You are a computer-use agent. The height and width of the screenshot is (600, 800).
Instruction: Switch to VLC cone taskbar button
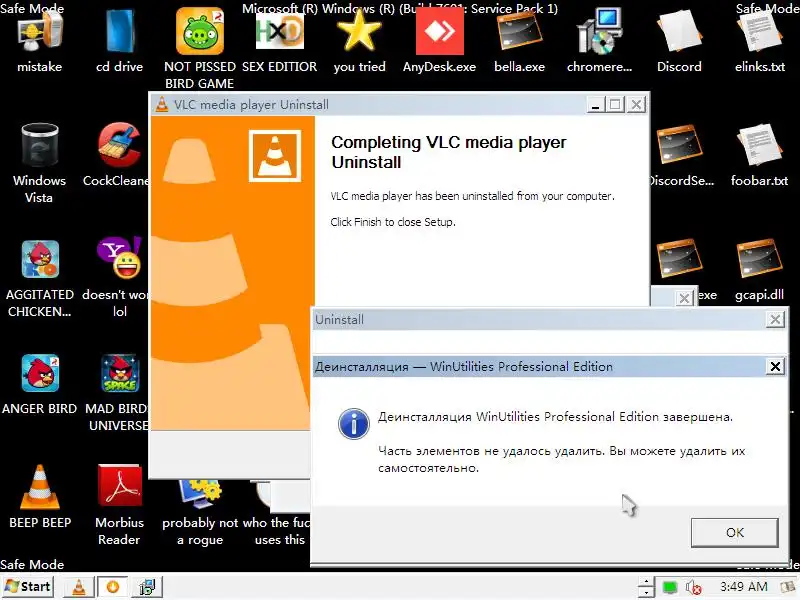click(79, 587)
